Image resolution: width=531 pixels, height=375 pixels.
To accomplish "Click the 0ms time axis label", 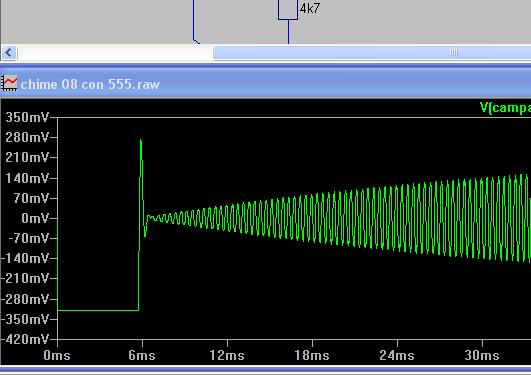I will (x=57, y=355).
